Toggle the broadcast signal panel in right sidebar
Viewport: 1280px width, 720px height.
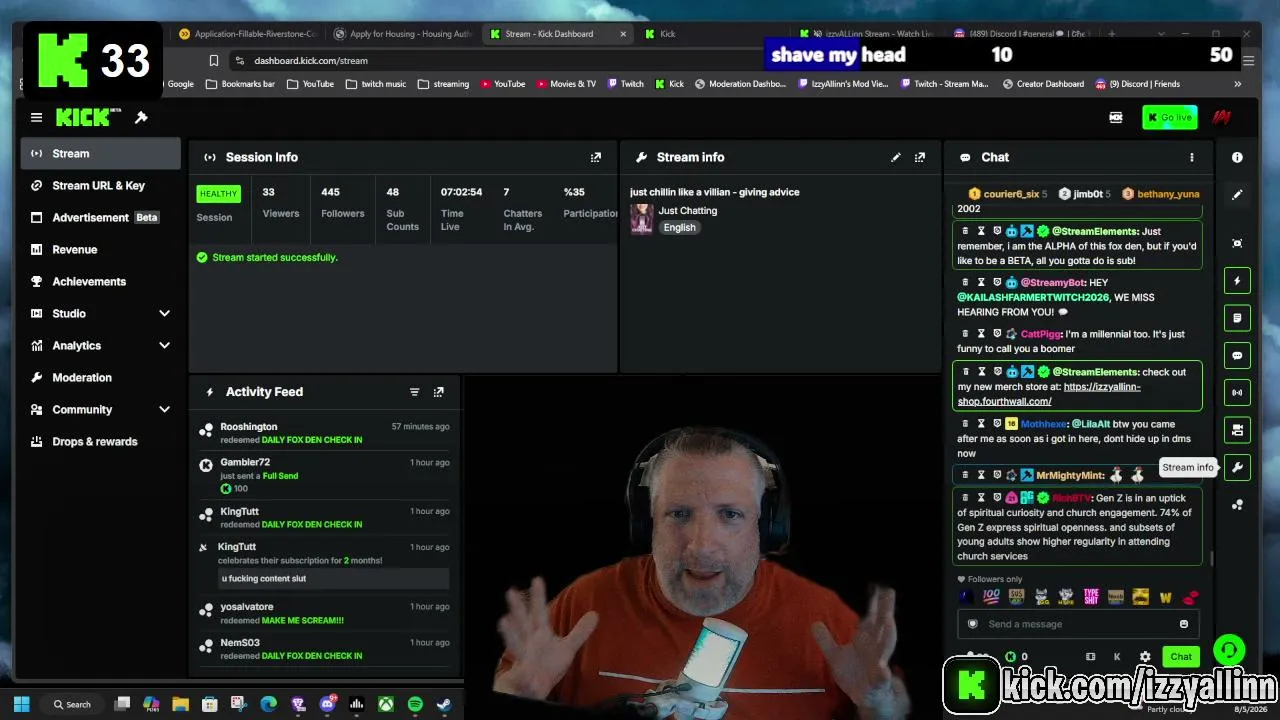point(1237,392)
